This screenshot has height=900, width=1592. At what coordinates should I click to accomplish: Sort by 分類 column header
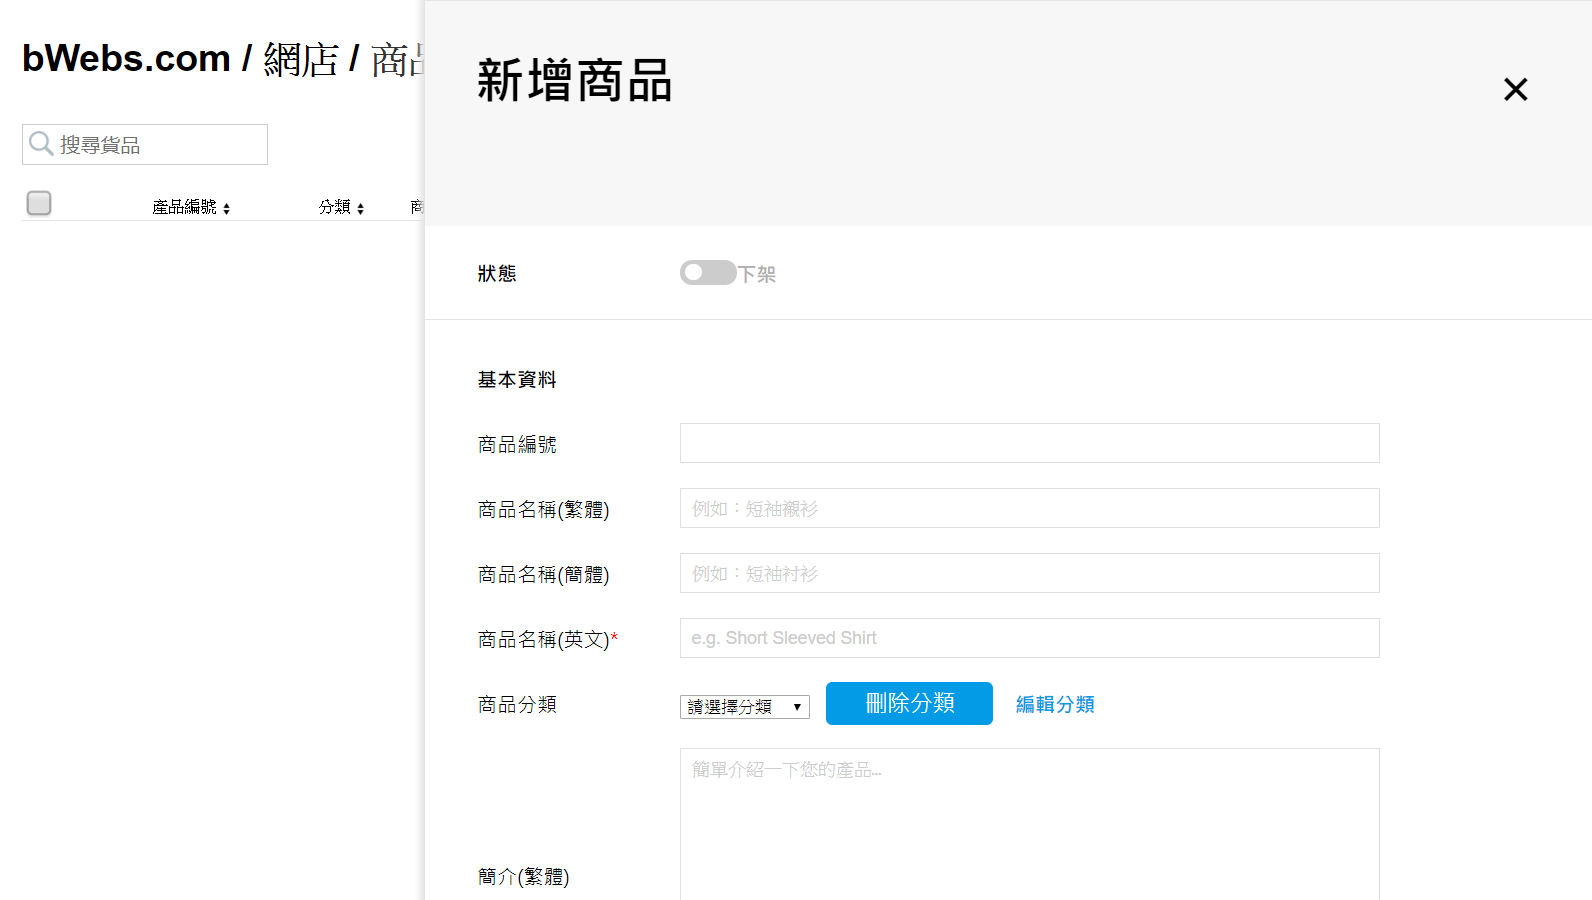coord(334,207)
